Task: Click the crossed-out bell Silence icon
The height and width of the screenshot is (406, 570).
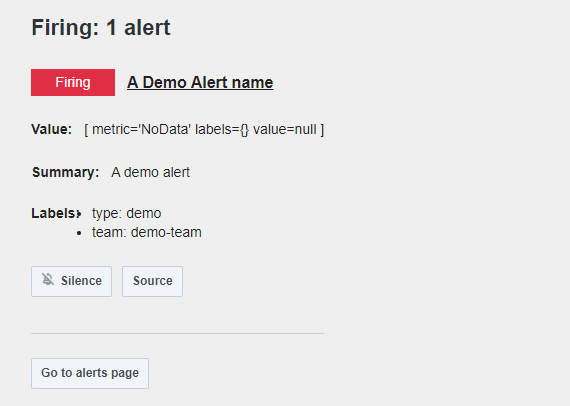Action: pos(48,280)
